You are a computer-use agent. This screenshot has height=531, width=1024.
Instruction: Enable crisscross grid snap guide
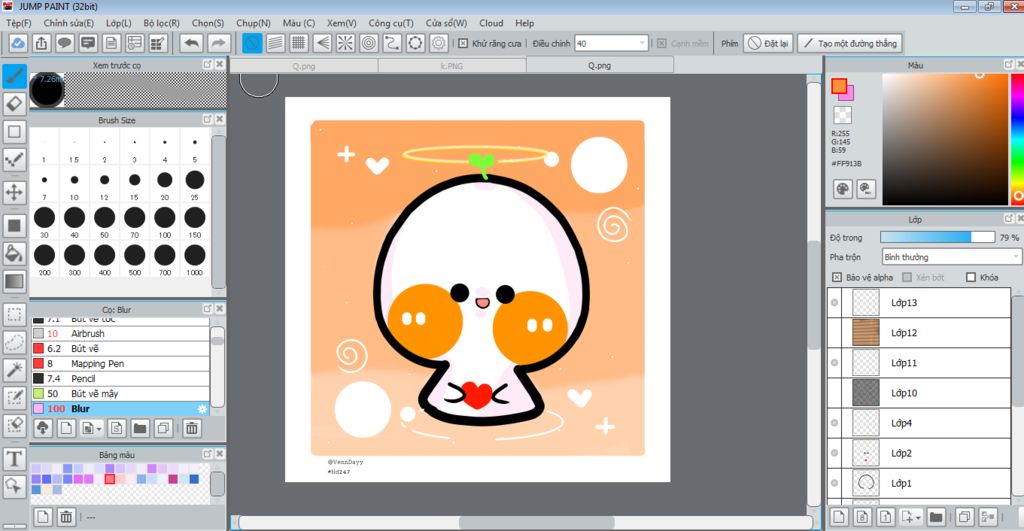298,44
